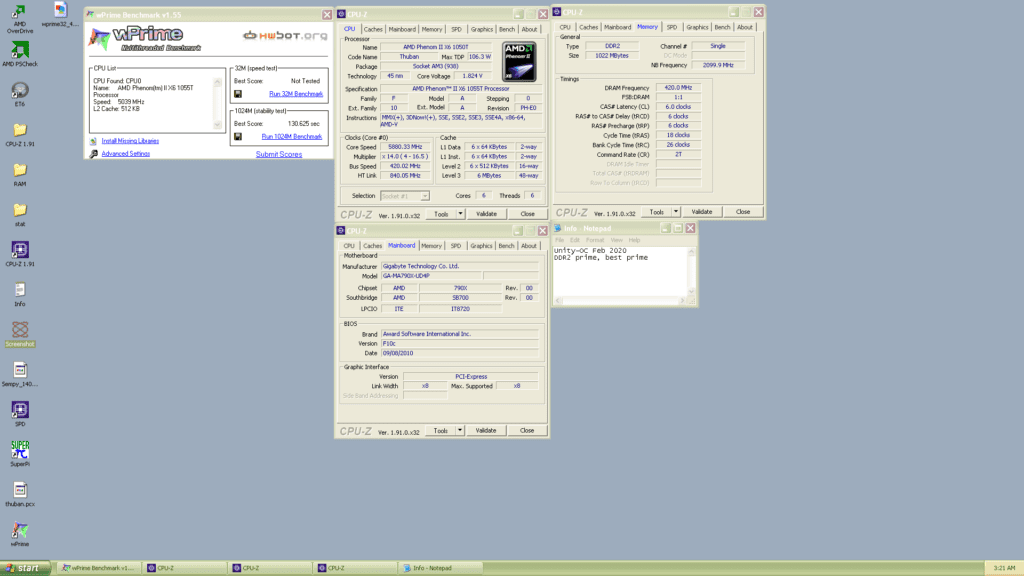Viewport: 1024px width, 576px height.
Task: Click the wrench icon next to Advanced Settings
Action: 93,154
